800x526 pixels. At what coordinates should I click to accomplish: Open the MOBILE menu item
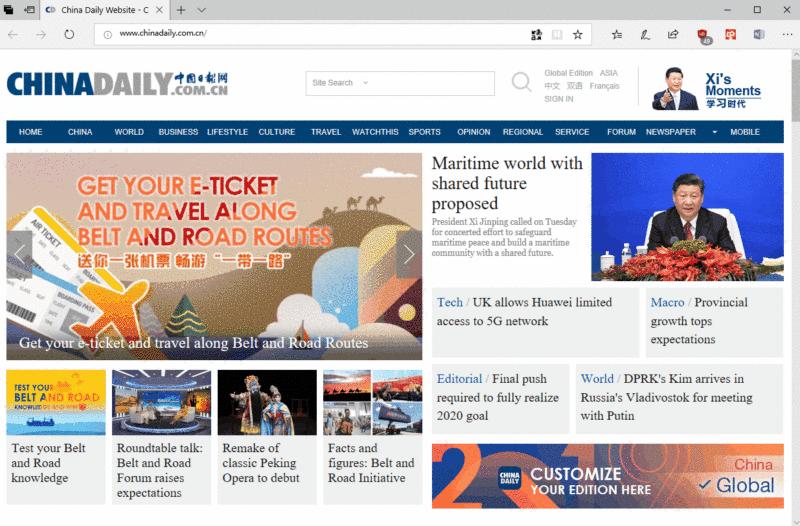(745, 132)
